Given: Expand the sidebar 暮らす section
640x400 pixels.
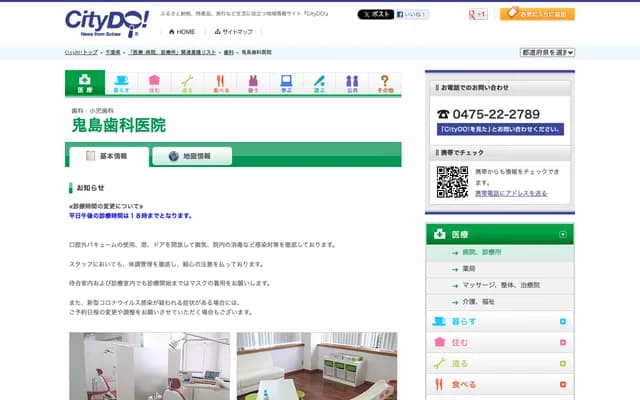Looking at the screenshot, I should click(x=563, y=322).
